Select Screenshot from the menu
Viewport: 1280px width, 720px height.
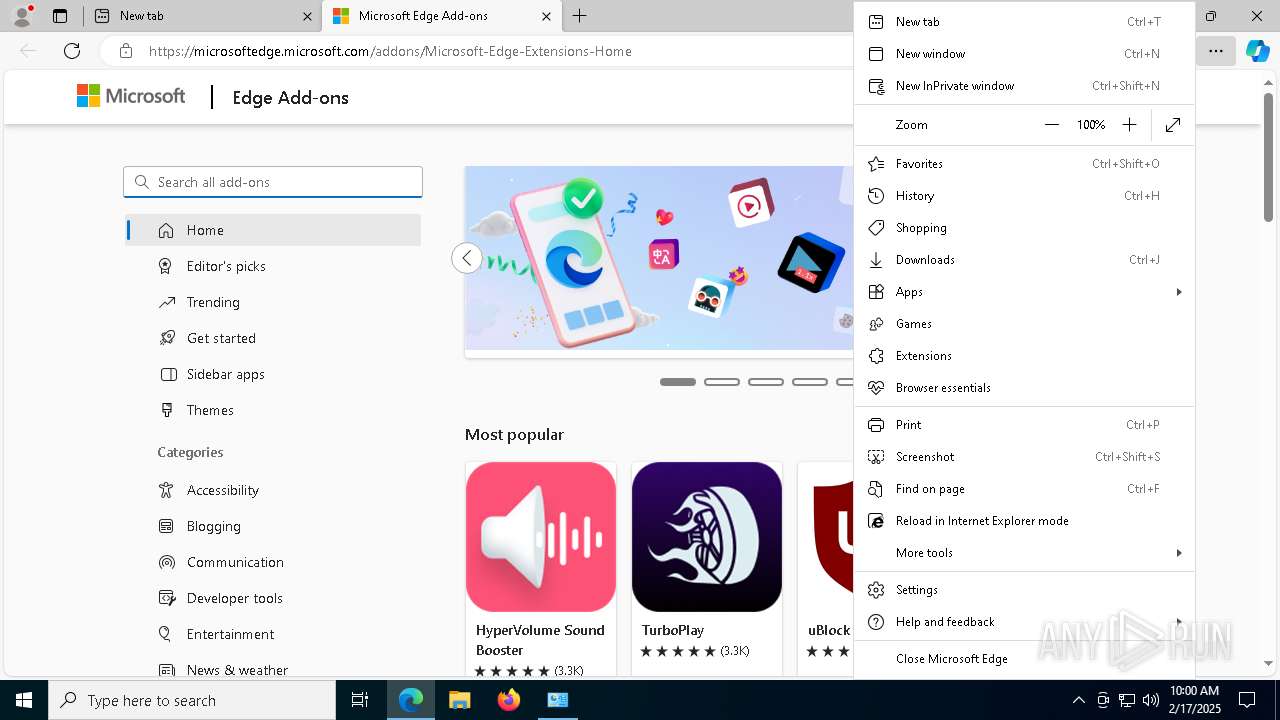pos(1025,457)
